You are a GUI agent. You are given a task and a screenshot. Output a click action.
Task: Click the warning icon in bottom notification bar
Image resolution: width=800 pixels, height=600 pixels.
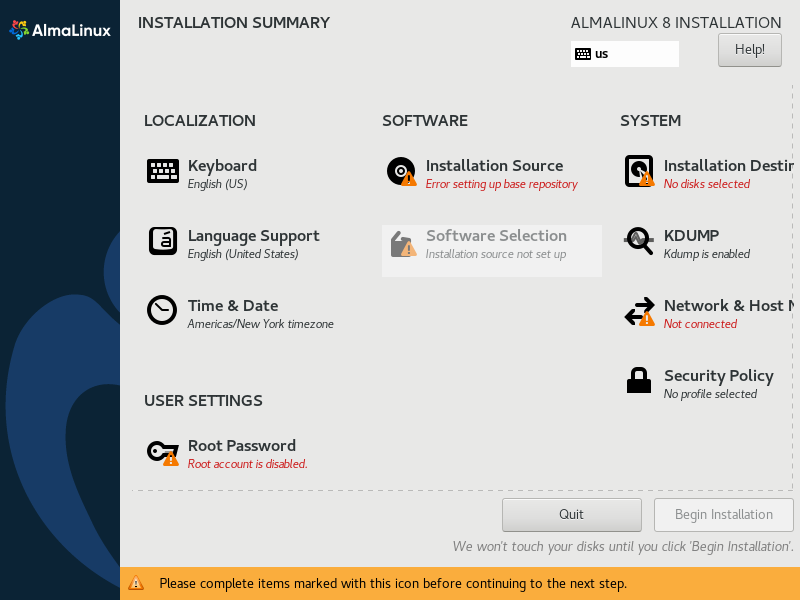click(x=137, y=583)
